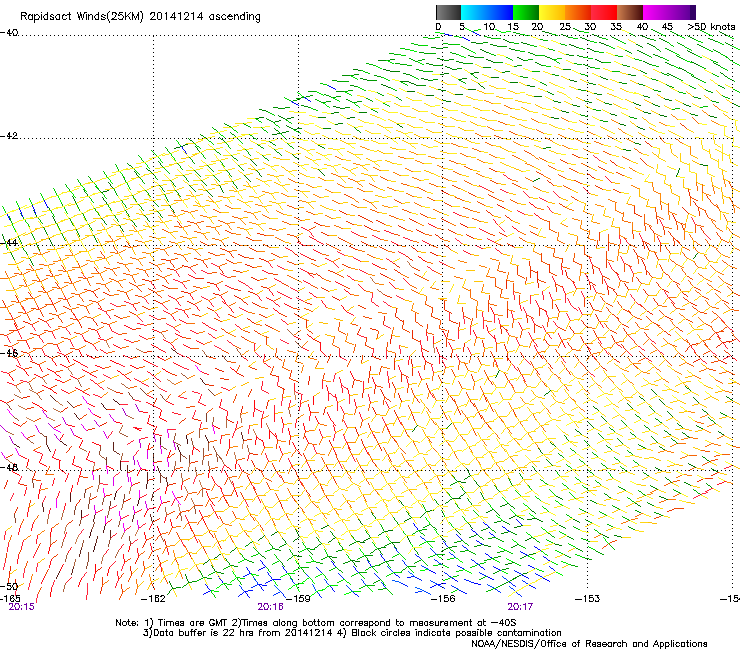The image size is (740, 650).
Task: Click legend tick label '25'
Action: point(565,27)
